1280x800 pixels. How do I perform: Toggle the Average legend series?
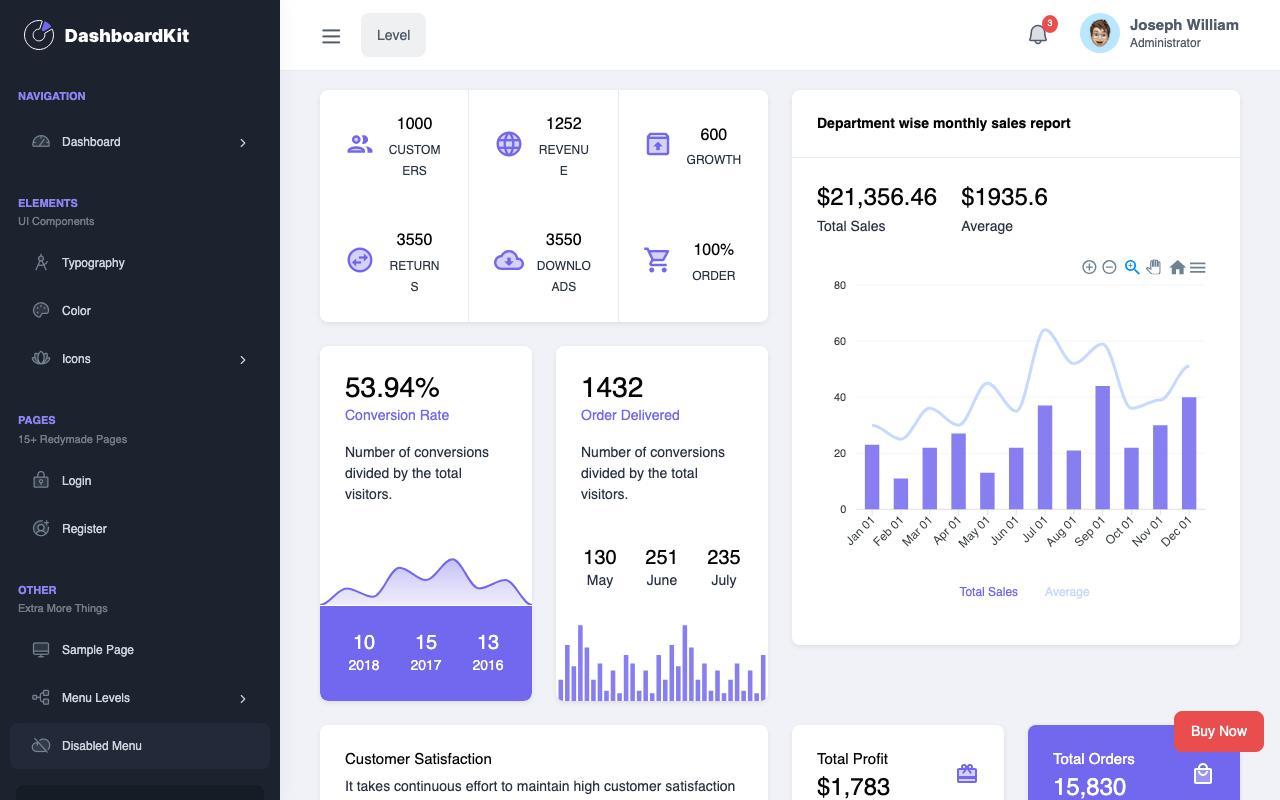(x=1067, y=592)
